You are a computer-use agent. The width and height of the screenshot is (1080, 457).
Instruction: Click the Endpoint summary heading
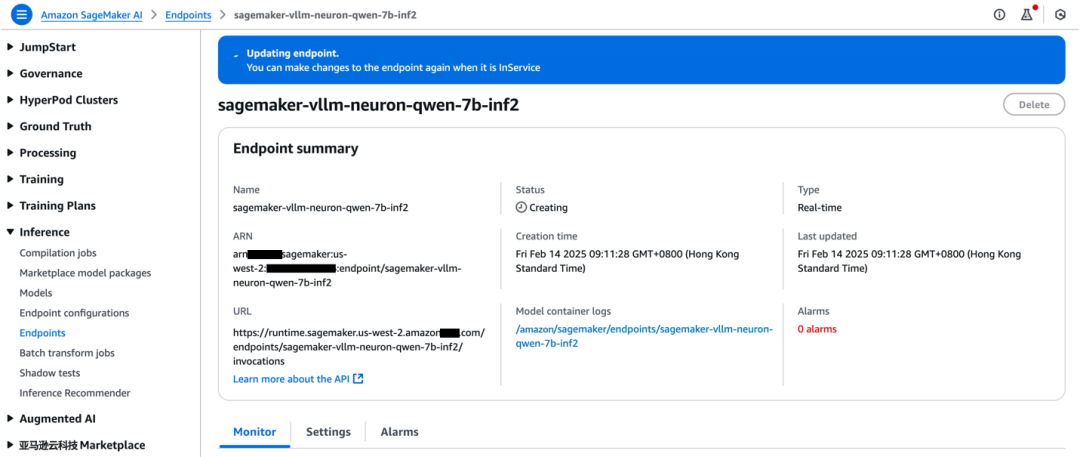click(295, 148)
